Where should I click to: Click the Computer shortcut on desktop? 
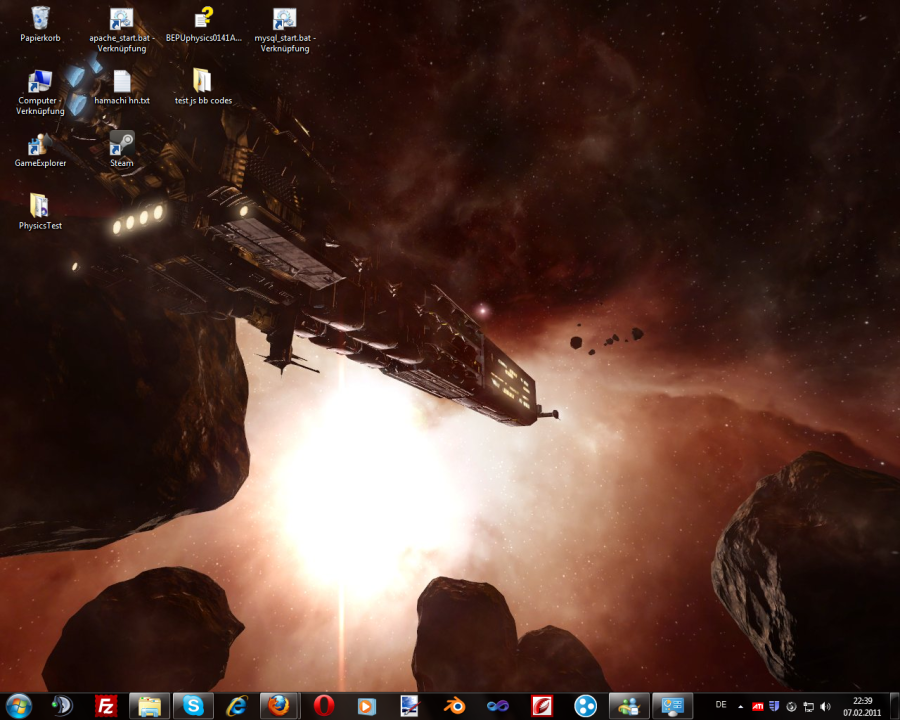tap(40, 82)
